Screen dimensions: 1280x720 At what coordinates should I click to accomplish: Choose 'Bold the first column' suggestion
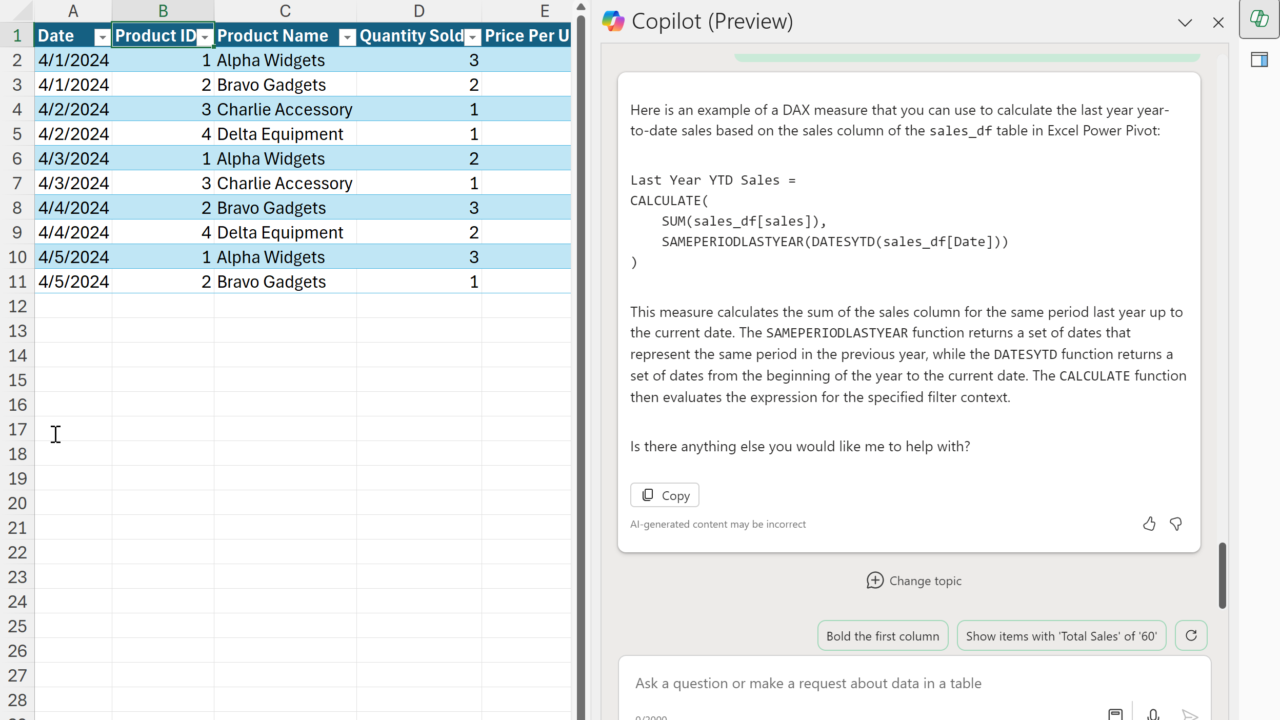click(x=882, y=636)
